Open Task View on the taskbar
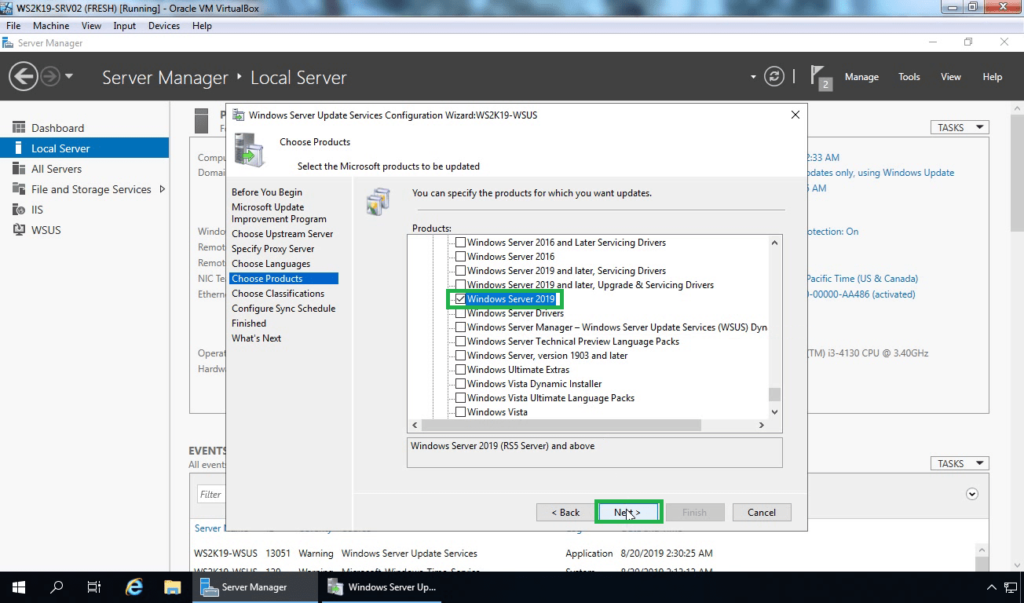Screen dimensions: 1024x603 [x=94, y=587]
